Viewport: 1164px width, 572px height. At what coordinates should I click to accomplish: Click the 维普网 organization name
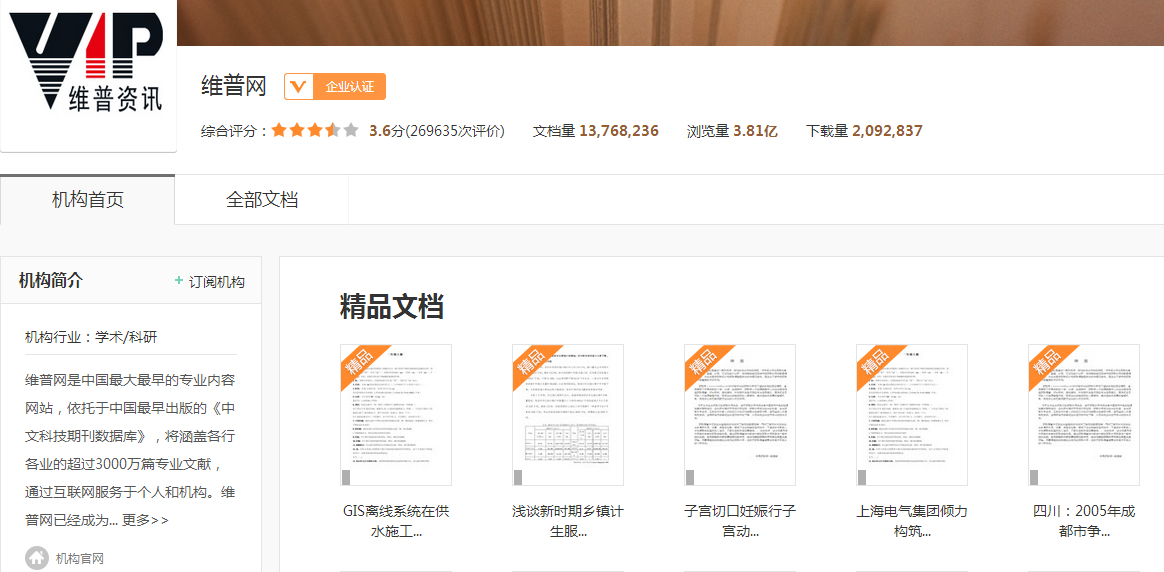pyautogui.click(x=234, y=86)
